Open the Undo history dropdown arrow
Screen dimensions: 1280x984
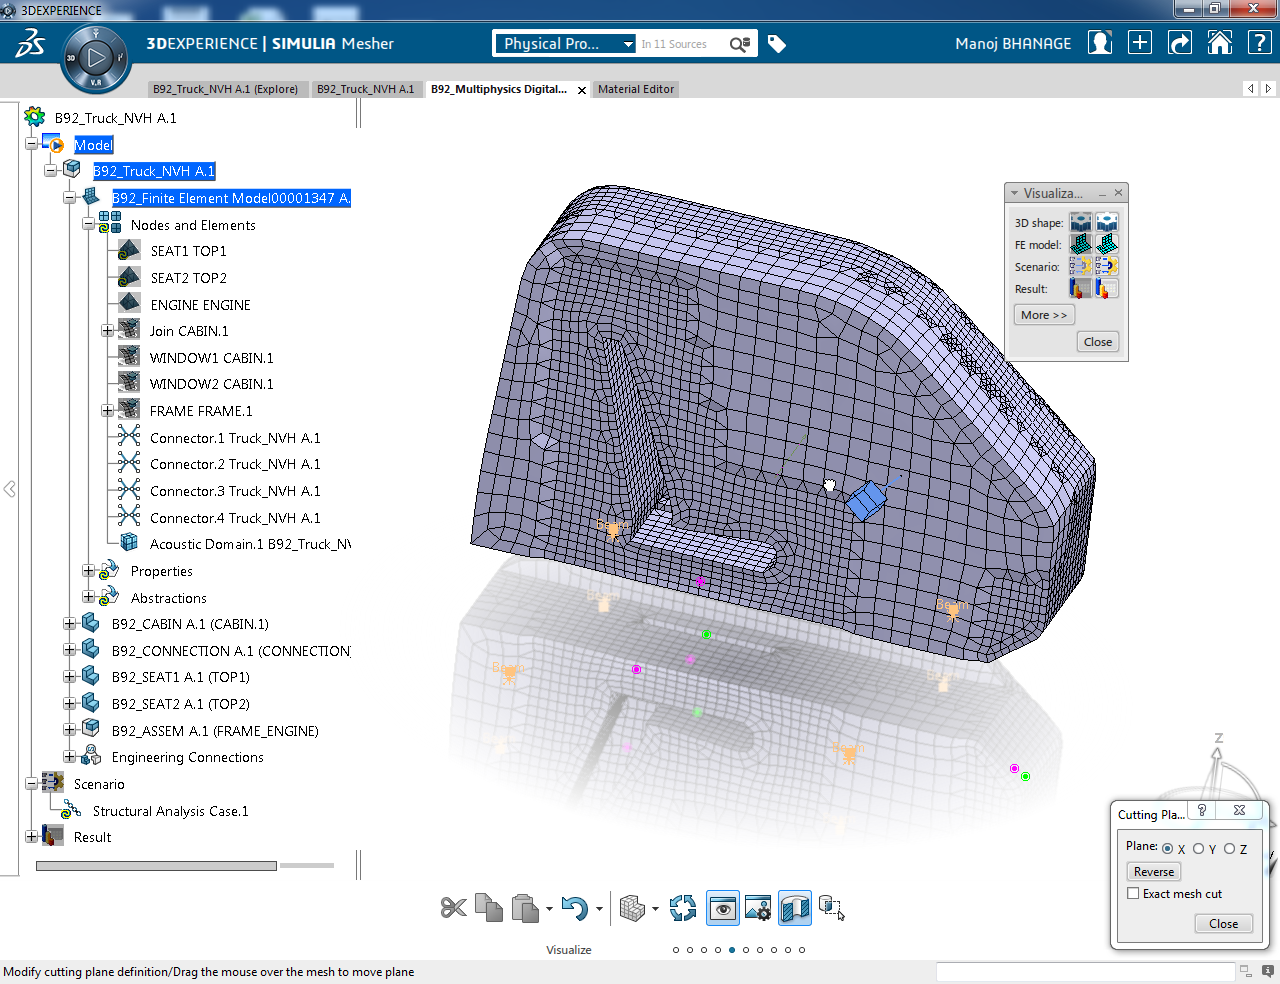pos(599,909)
